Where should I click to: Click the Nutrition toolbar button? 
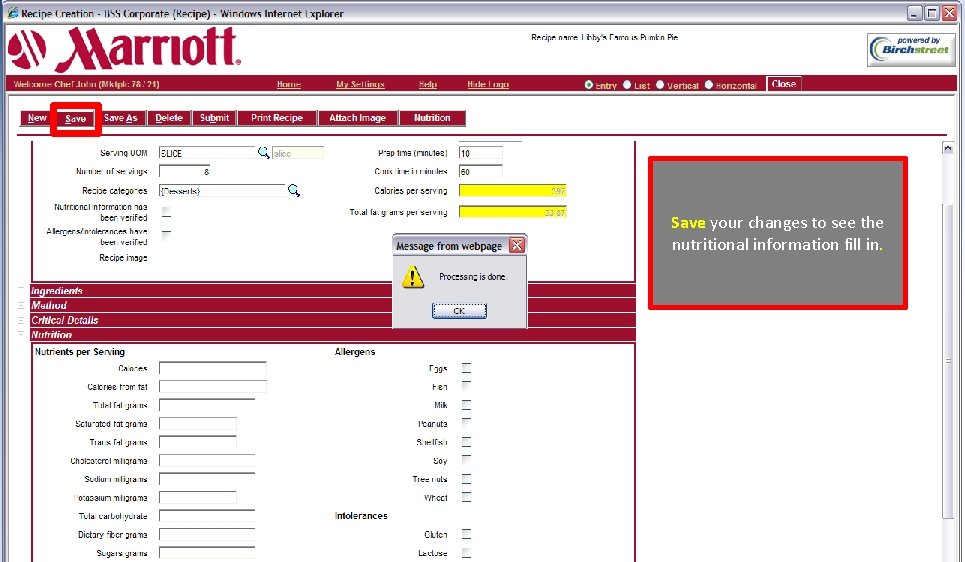[x=432, y=118]
